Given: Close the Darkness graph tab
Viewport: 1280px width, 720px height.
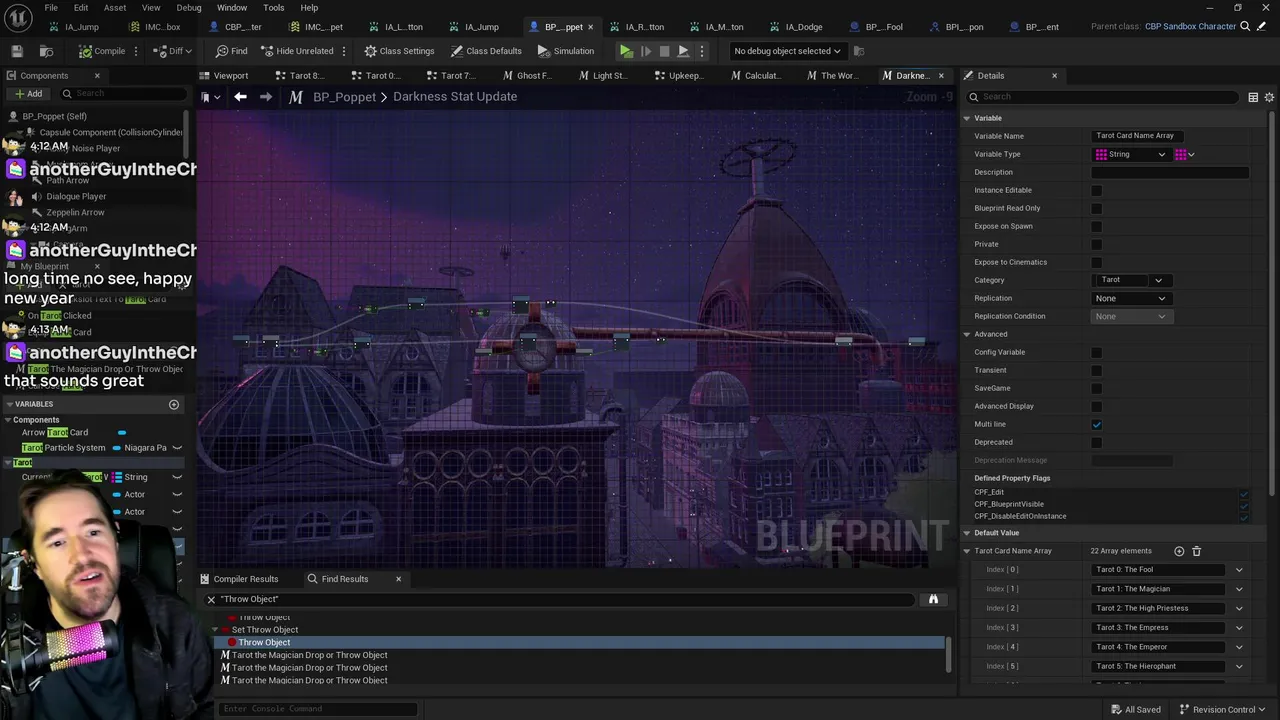Looking at the screenshot, I should [941, 76].
